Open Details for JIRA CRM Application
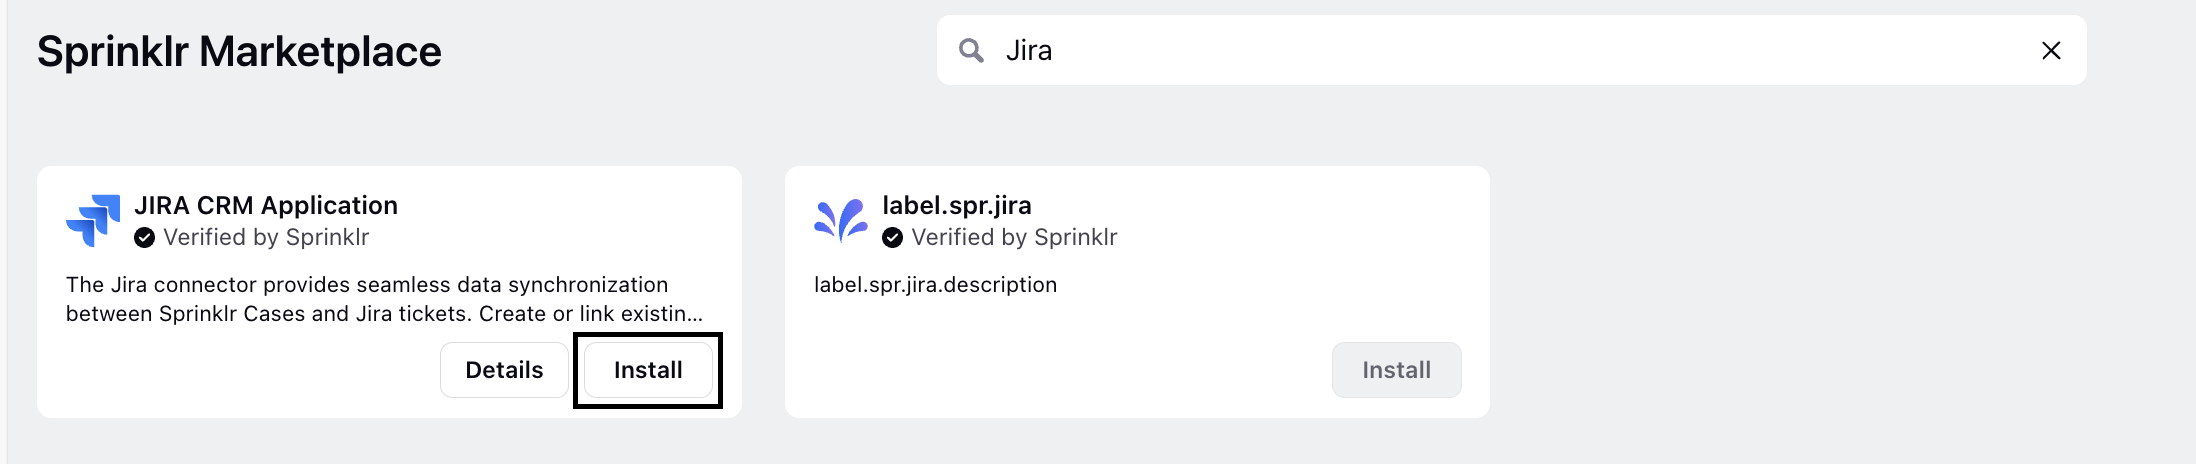The image size is (2196, 464). 504,370
